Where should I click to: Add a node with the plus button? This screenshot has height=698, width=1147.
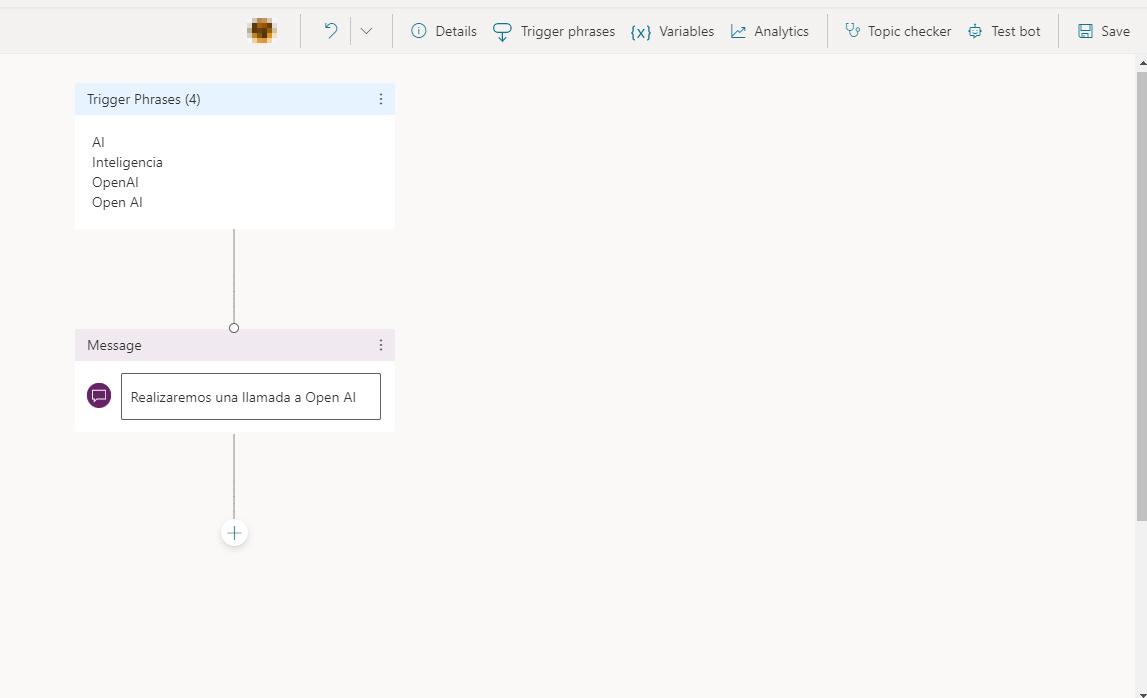[x=234, y=533]
